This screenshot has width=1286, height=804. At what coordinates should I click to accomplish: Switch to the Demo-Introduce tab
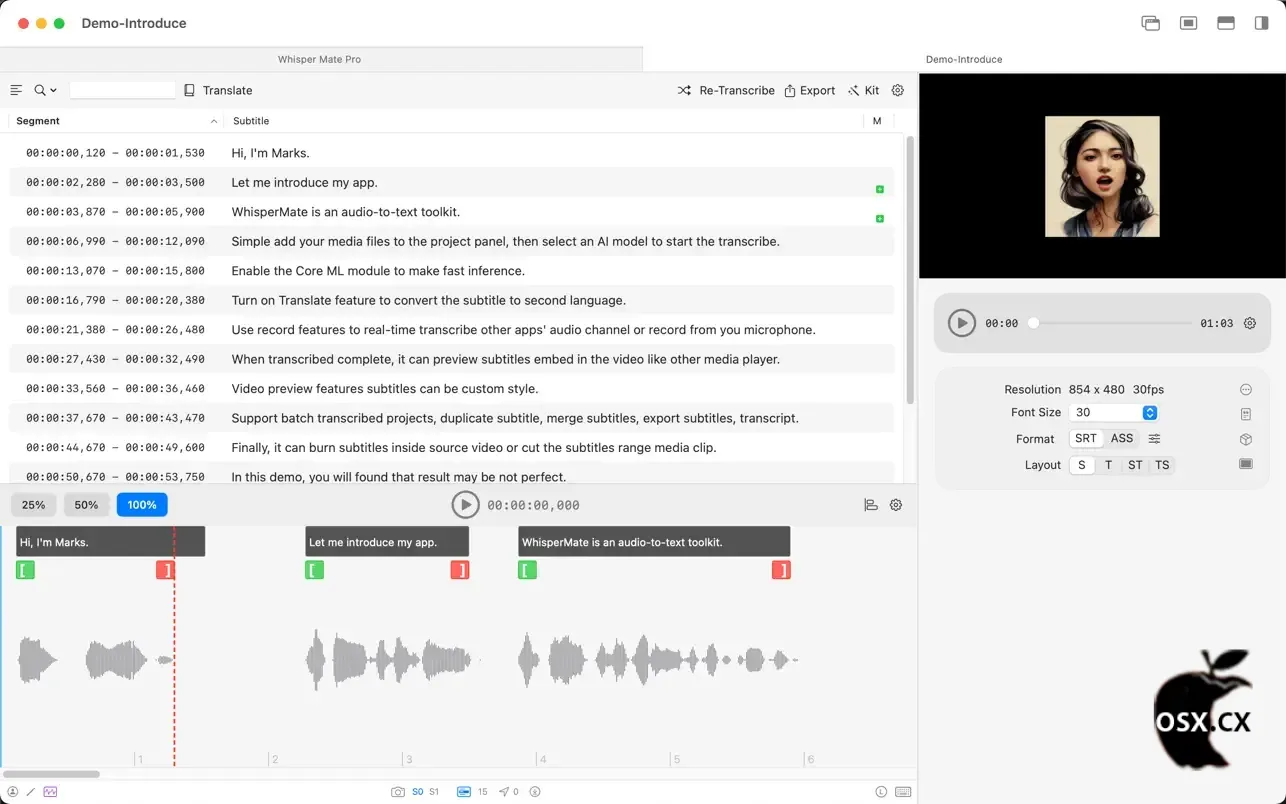click(x=964, y=59)
